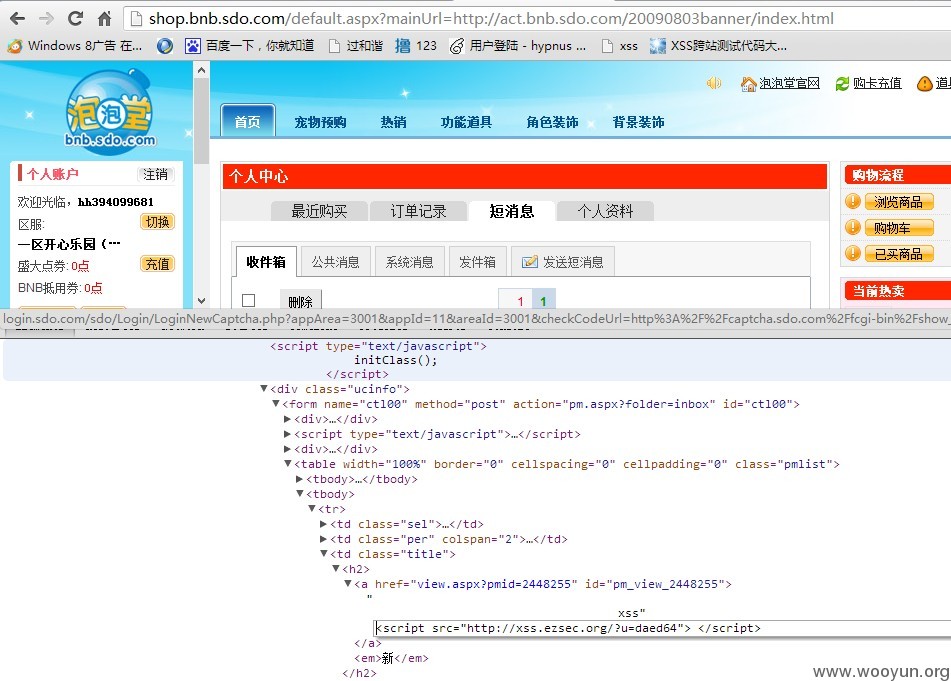
Task: Switch to 收件箱 inbox tab
Action: (266, 262)
